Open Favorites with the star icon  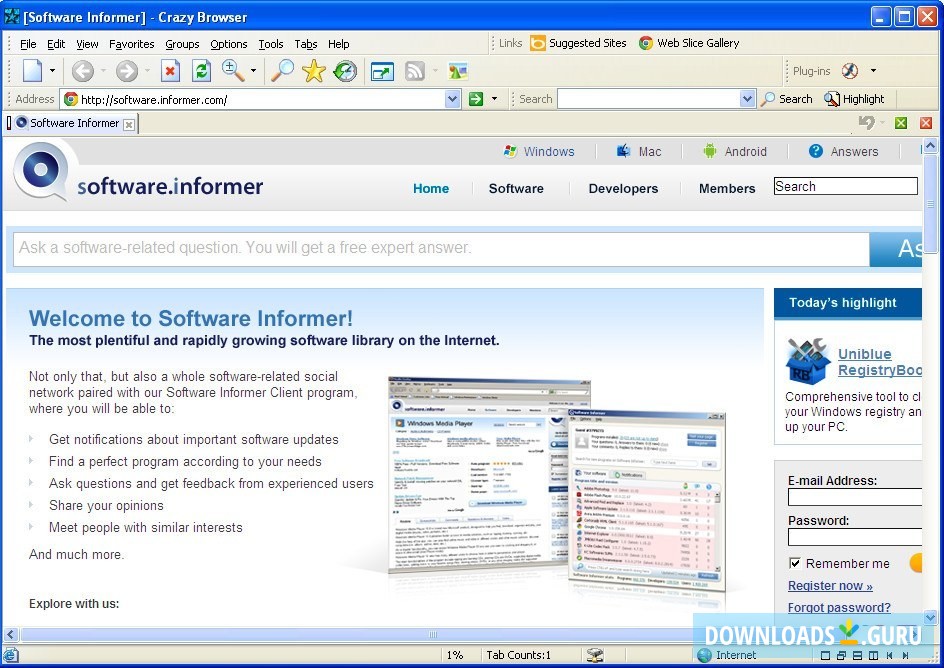coord(312,71)
